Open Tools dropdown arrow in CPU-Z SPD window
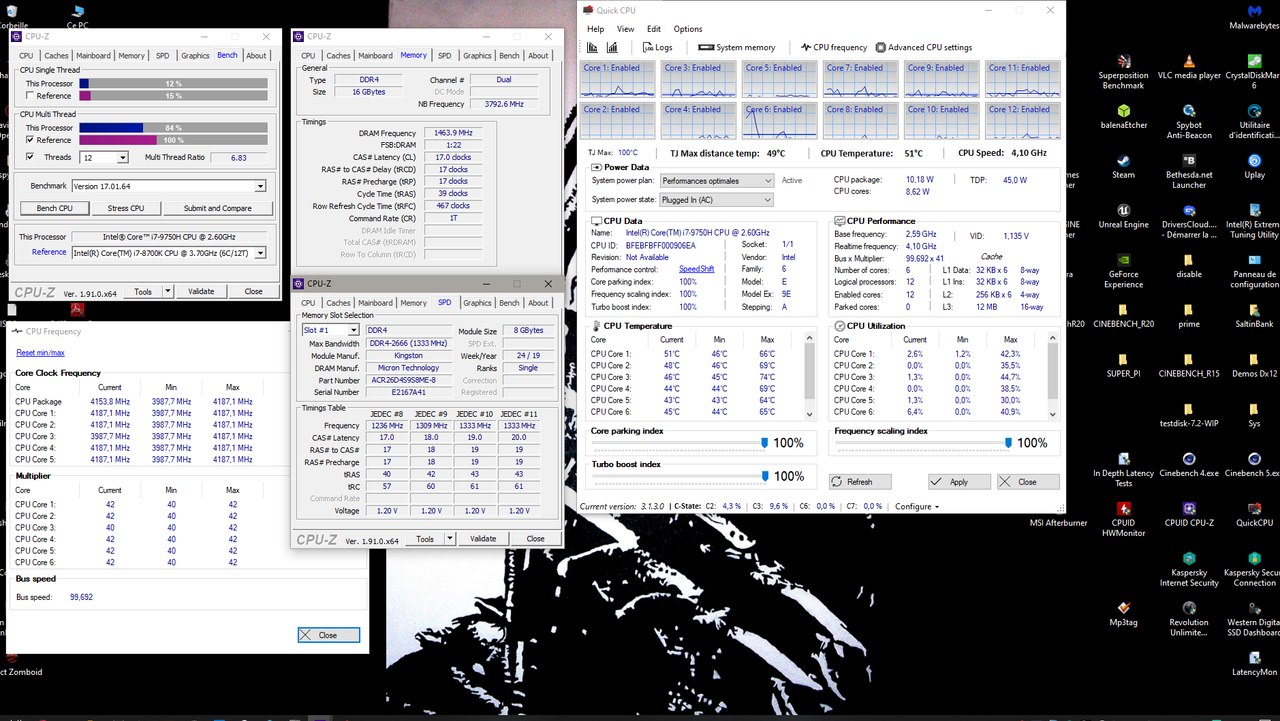 point(450,538)
